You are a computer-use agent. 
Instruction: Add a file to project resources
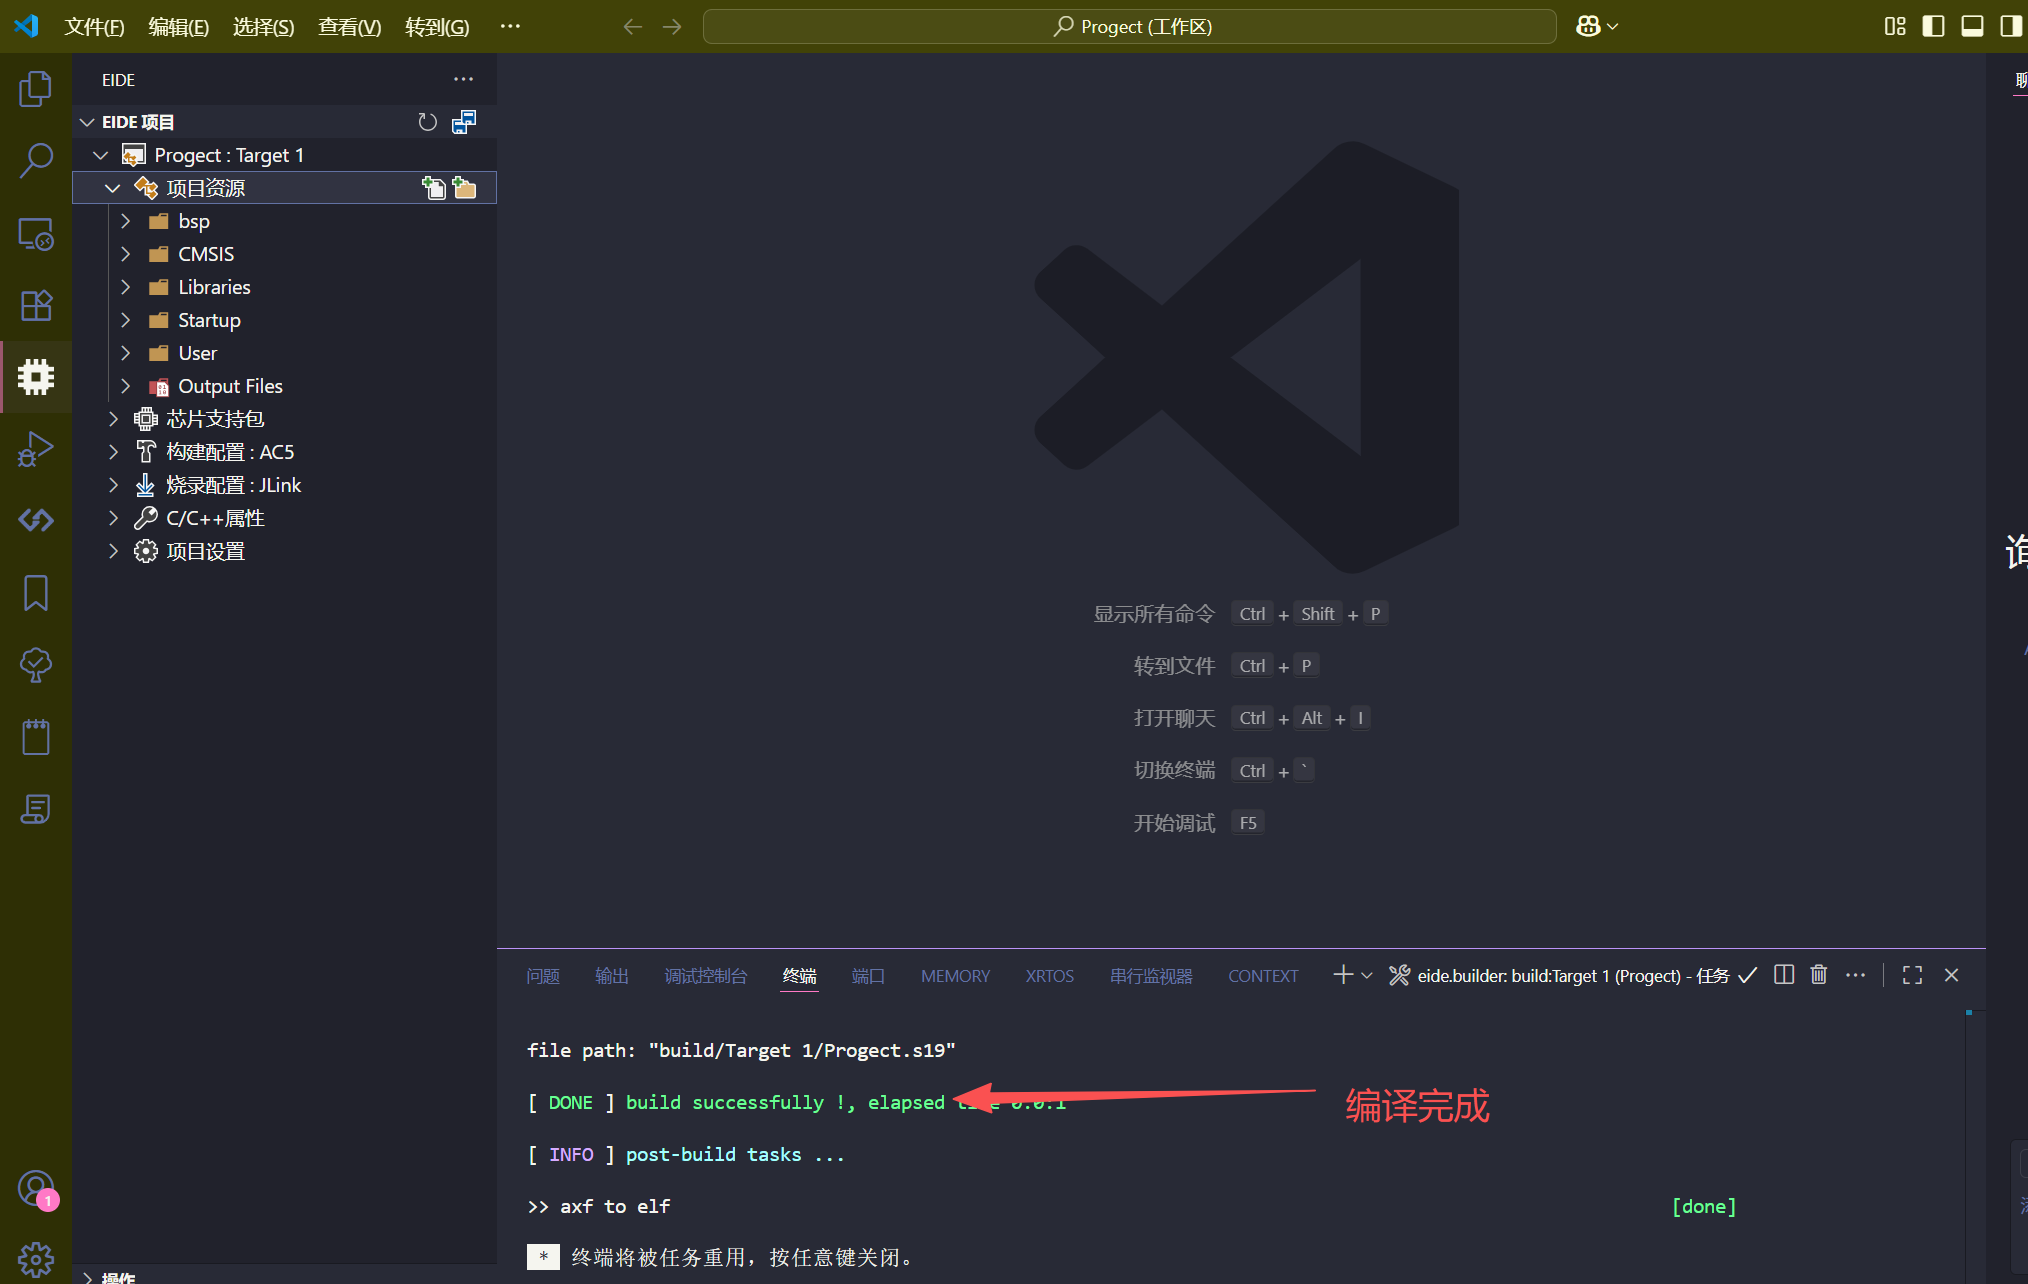coord(433,188)
